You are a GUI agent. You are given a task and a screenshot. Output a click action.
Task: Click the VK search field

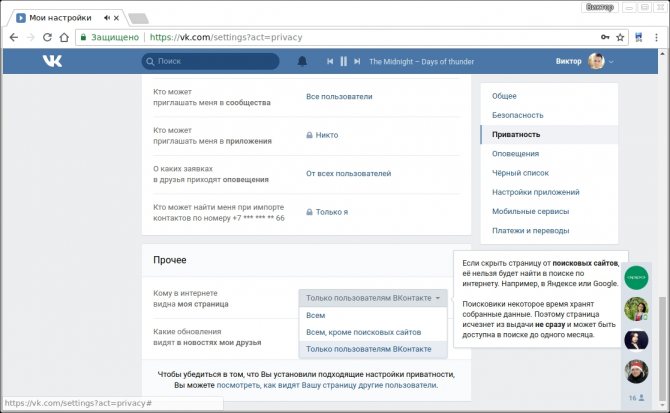(x=211, y=62)
